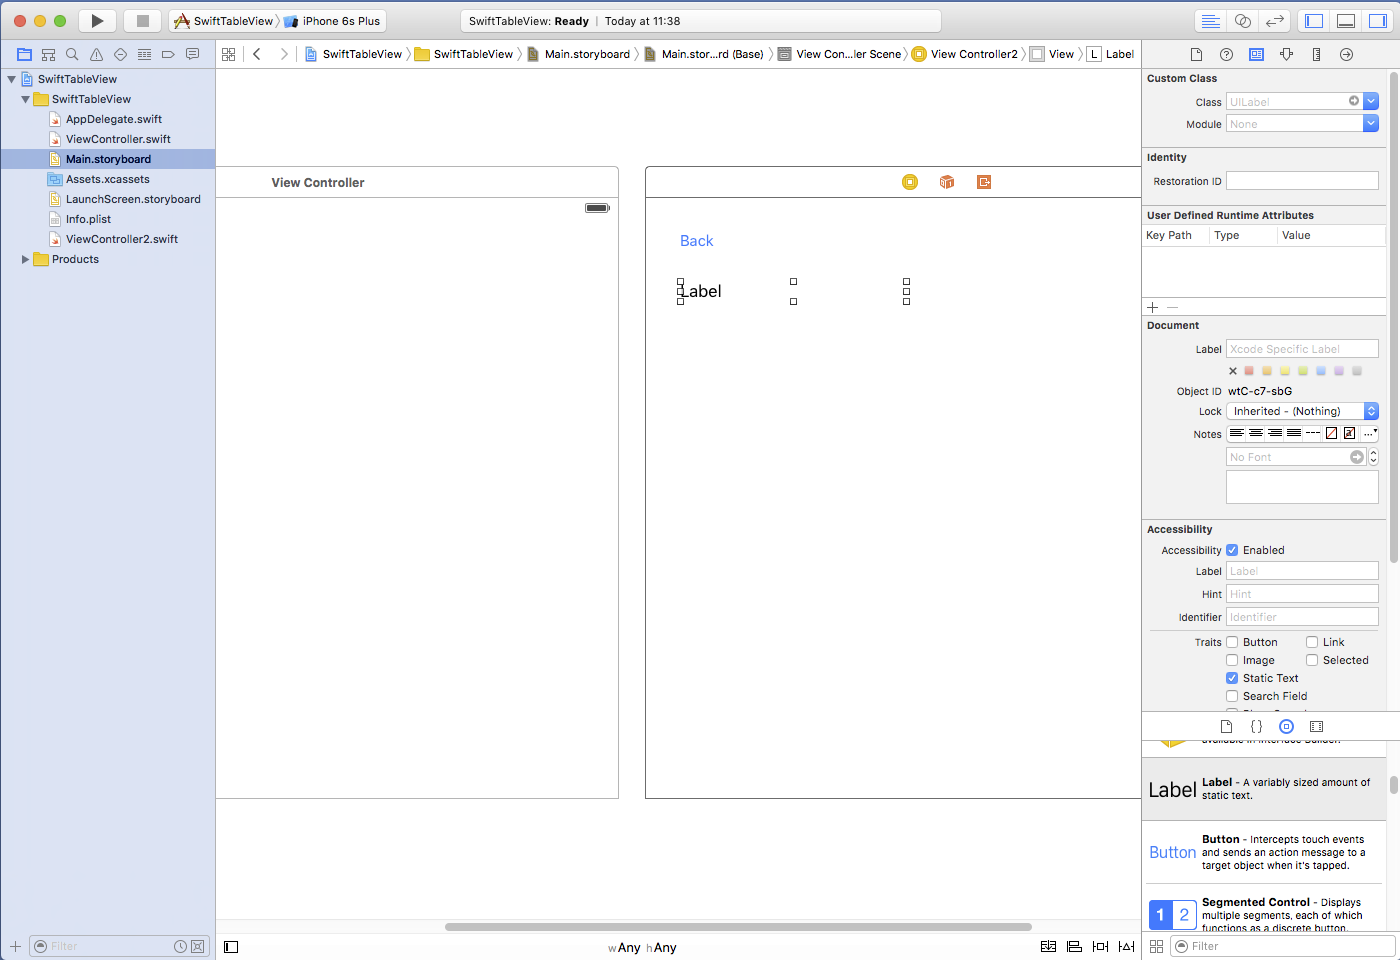Open the Lock dropdown menu
The height and width of the screenshot is (960, 1400).
tap(1371, 411)
